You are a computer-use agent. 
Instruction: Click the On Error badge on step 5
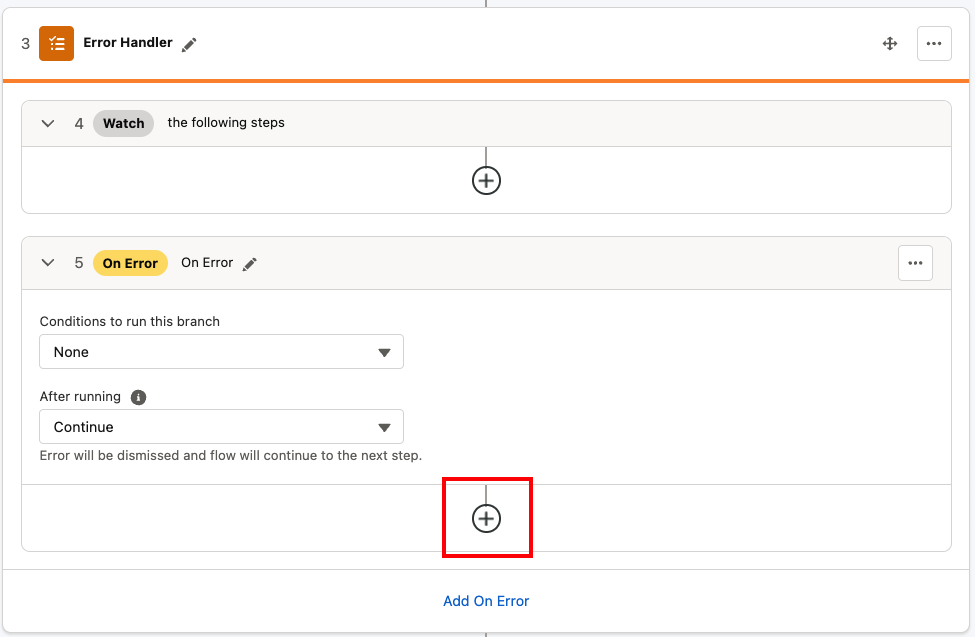130,263
